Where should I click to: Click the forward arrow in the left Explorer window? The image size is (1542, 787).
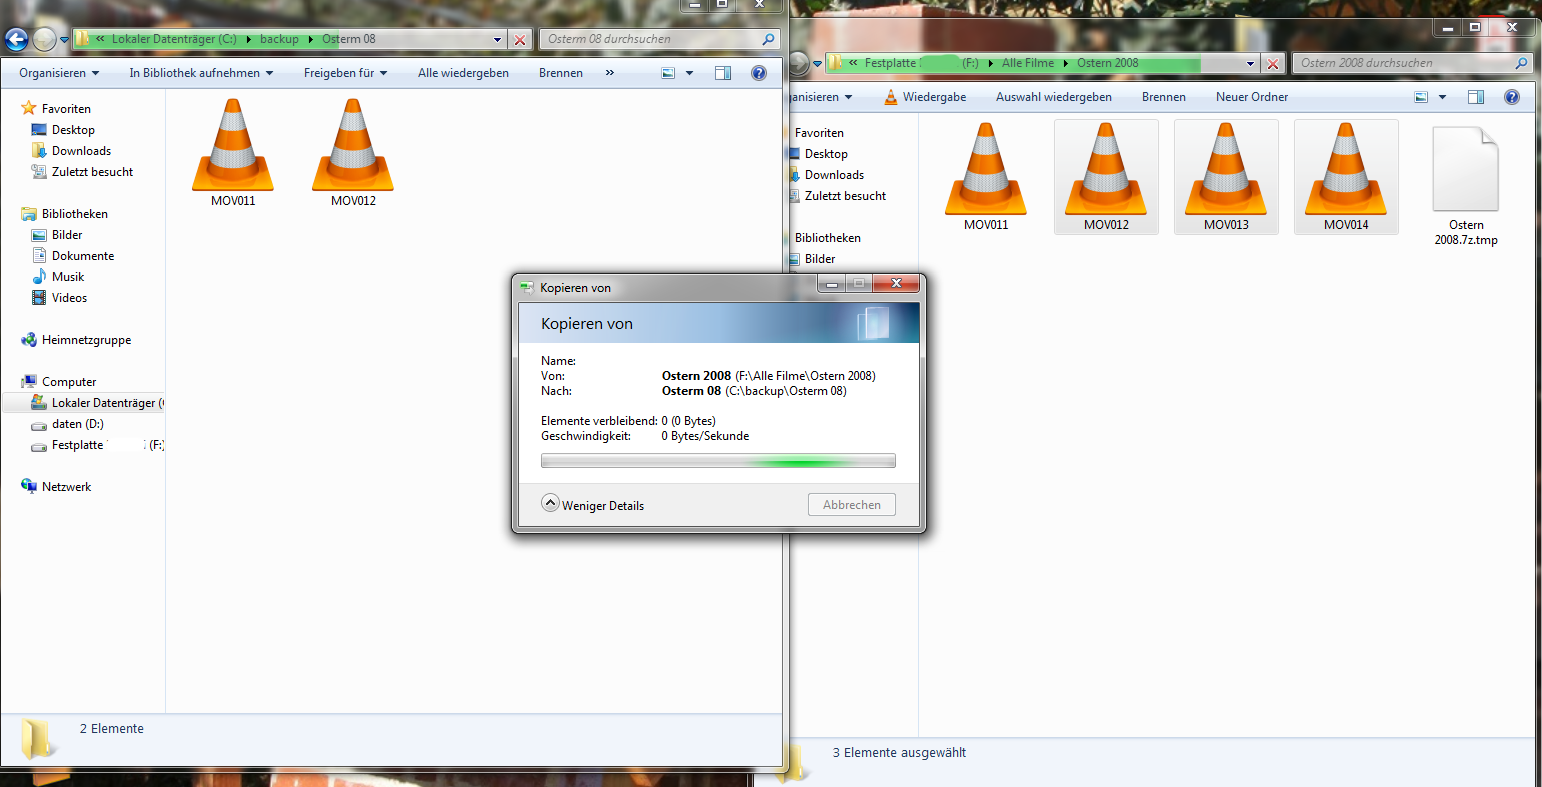44,40
